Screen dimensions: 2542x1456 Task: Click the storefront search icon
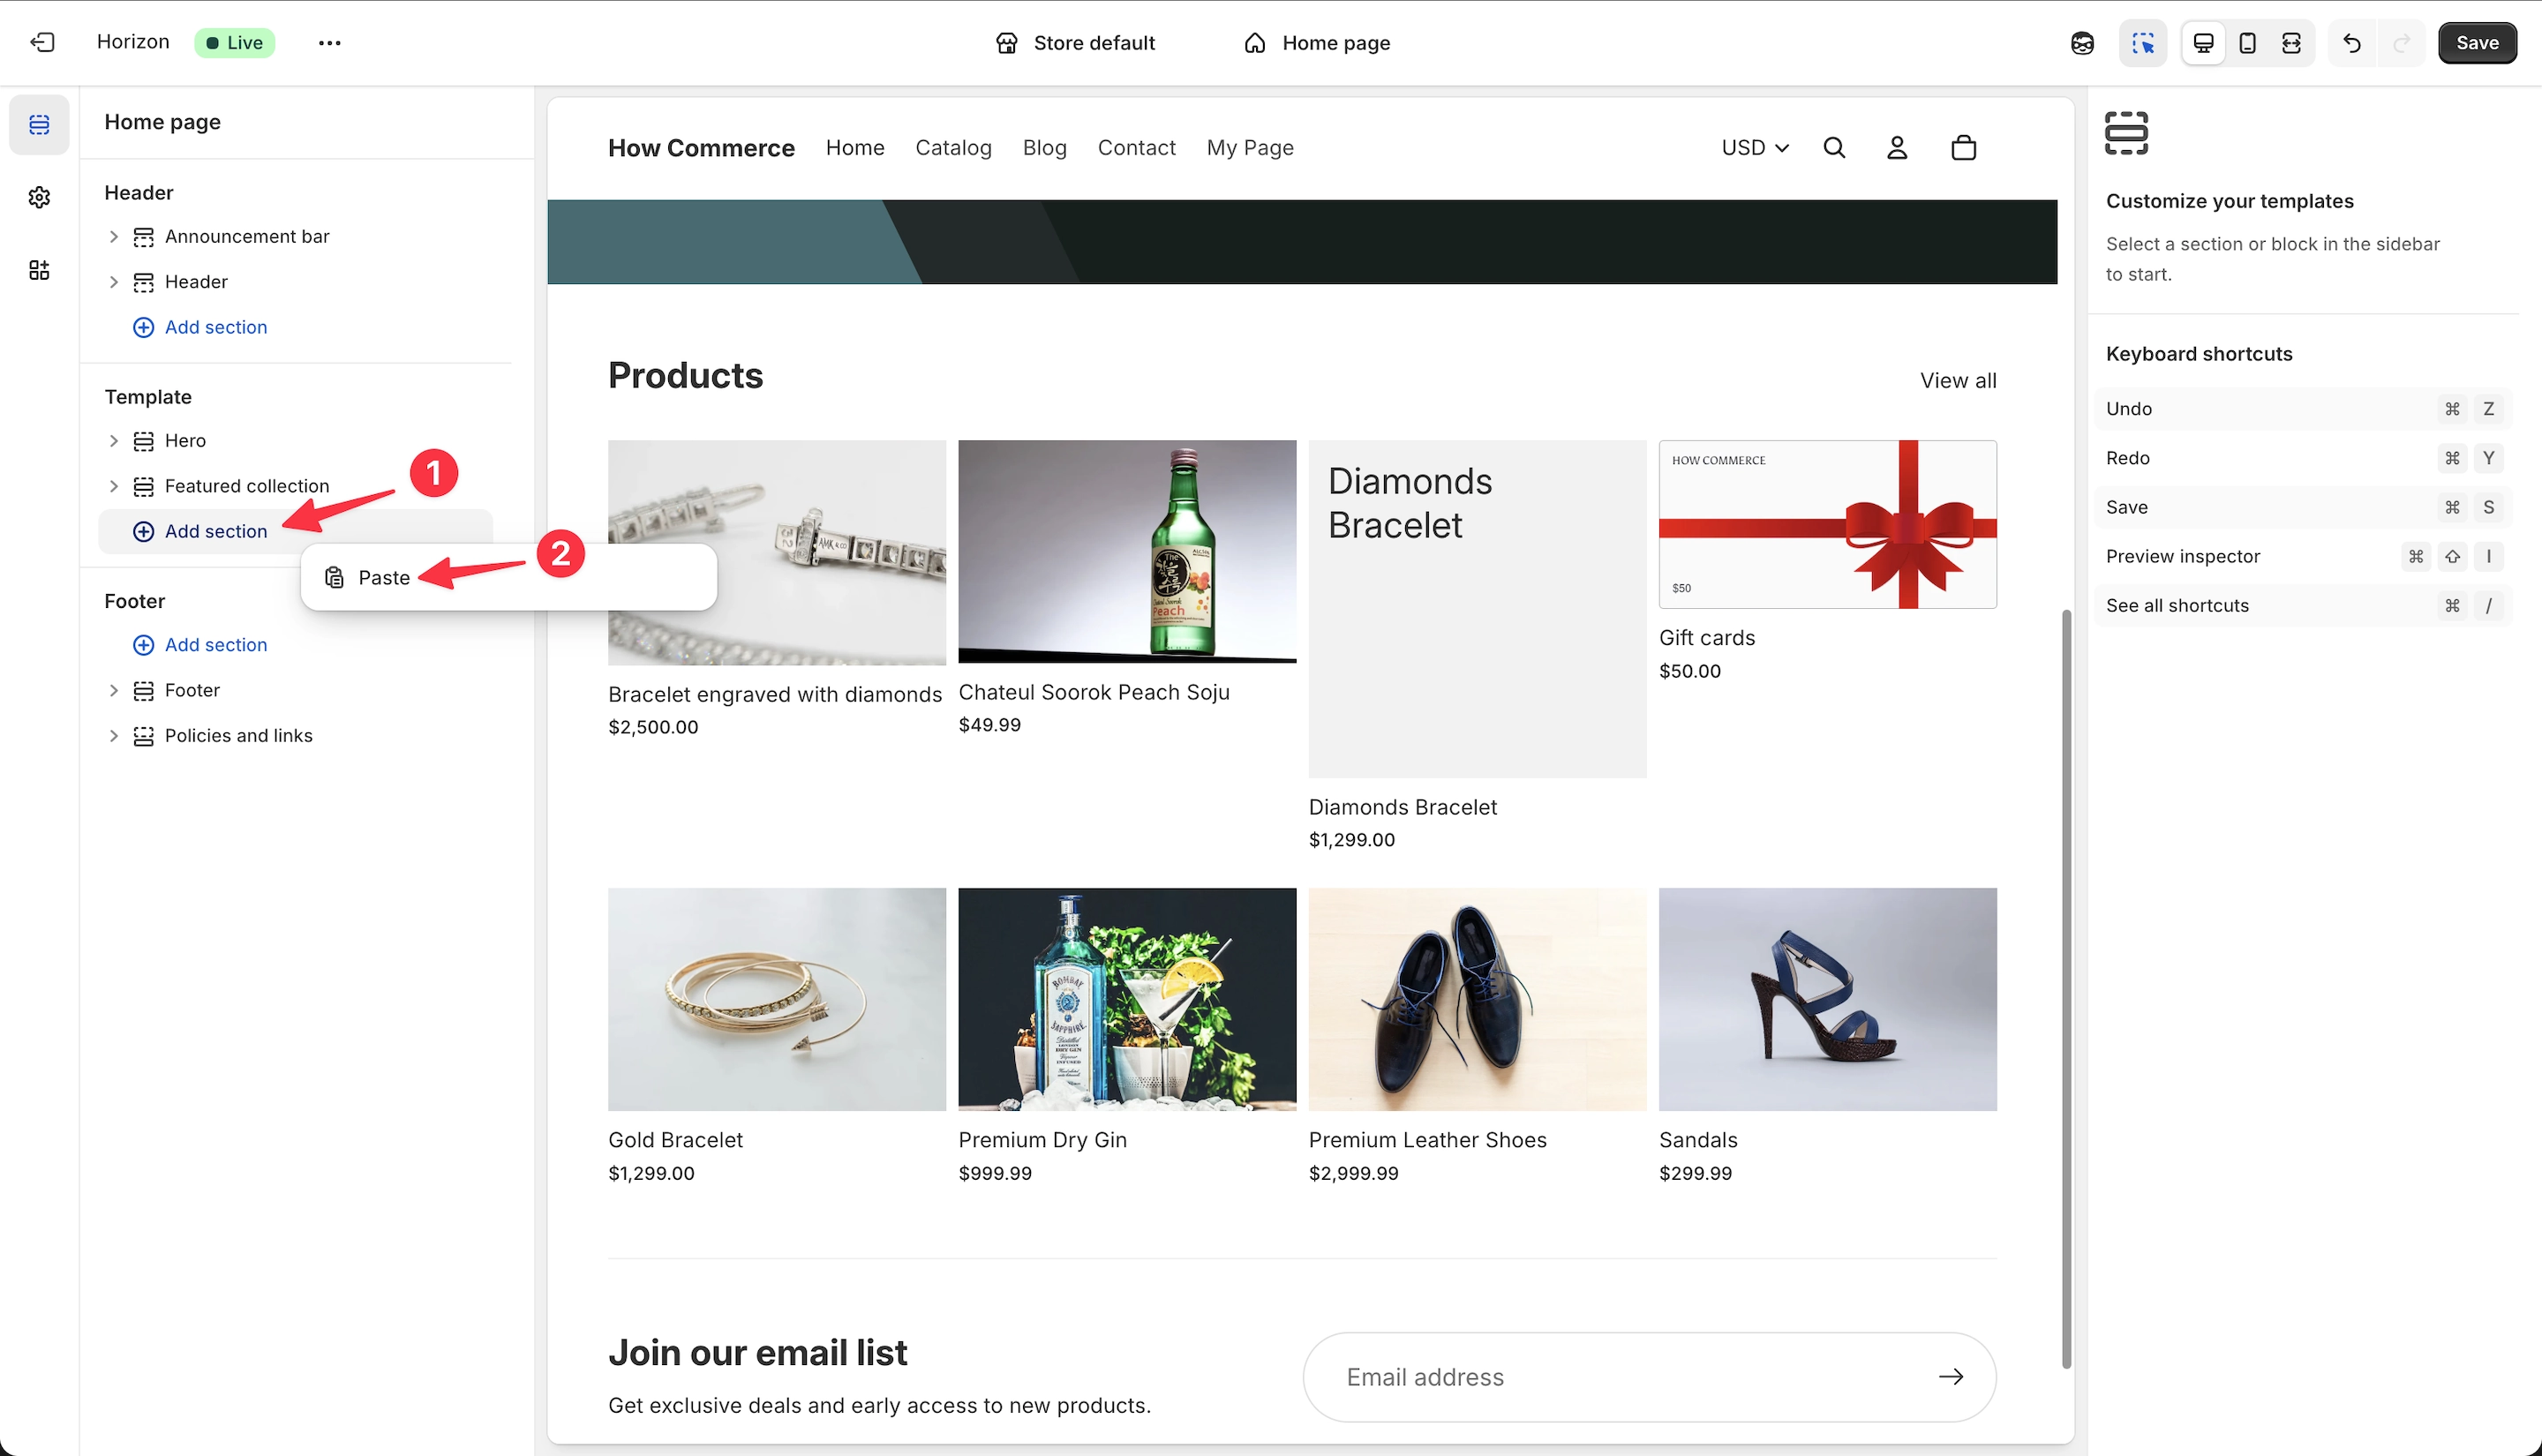[1834, 148]
